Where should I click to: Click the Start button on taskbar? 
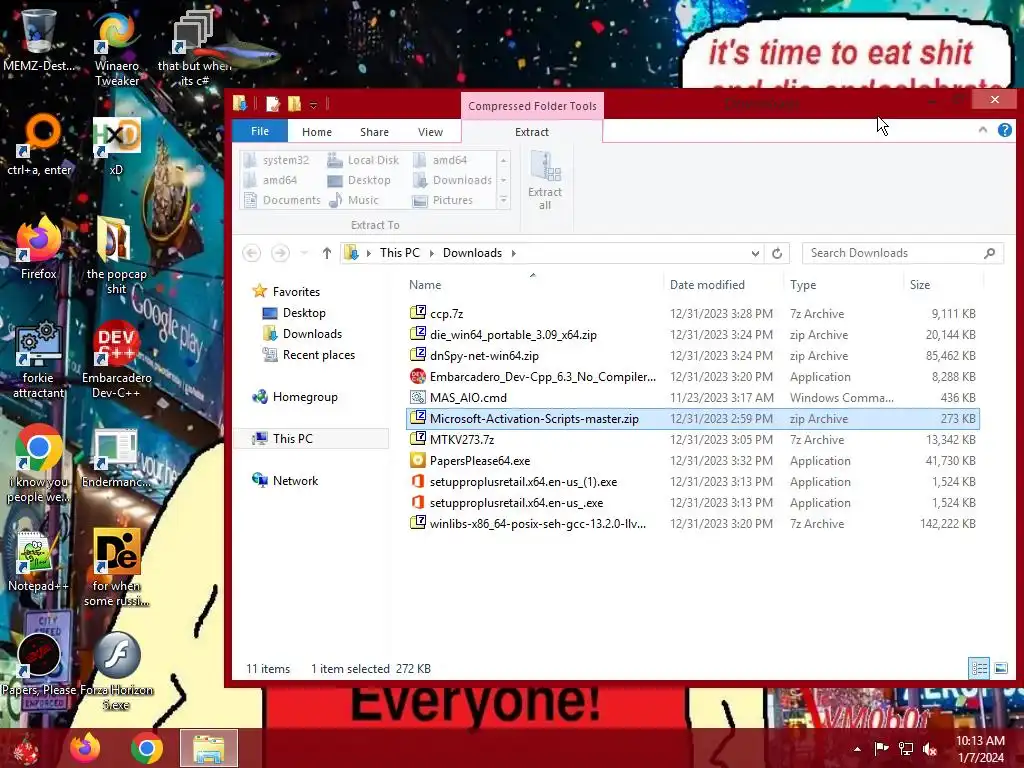(26, 749)
